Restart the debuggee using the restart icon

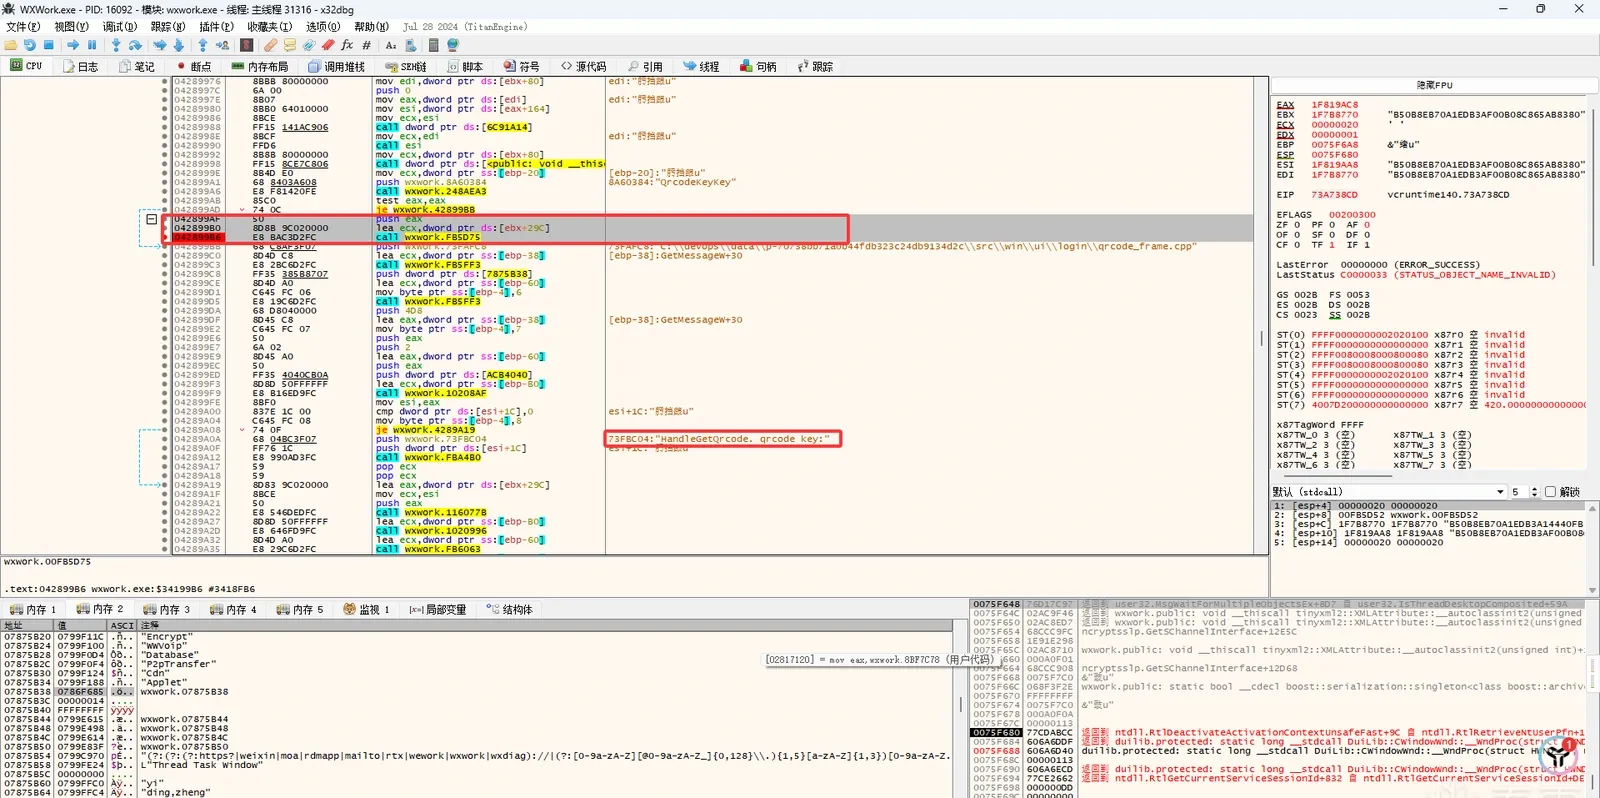pos(30,45)
